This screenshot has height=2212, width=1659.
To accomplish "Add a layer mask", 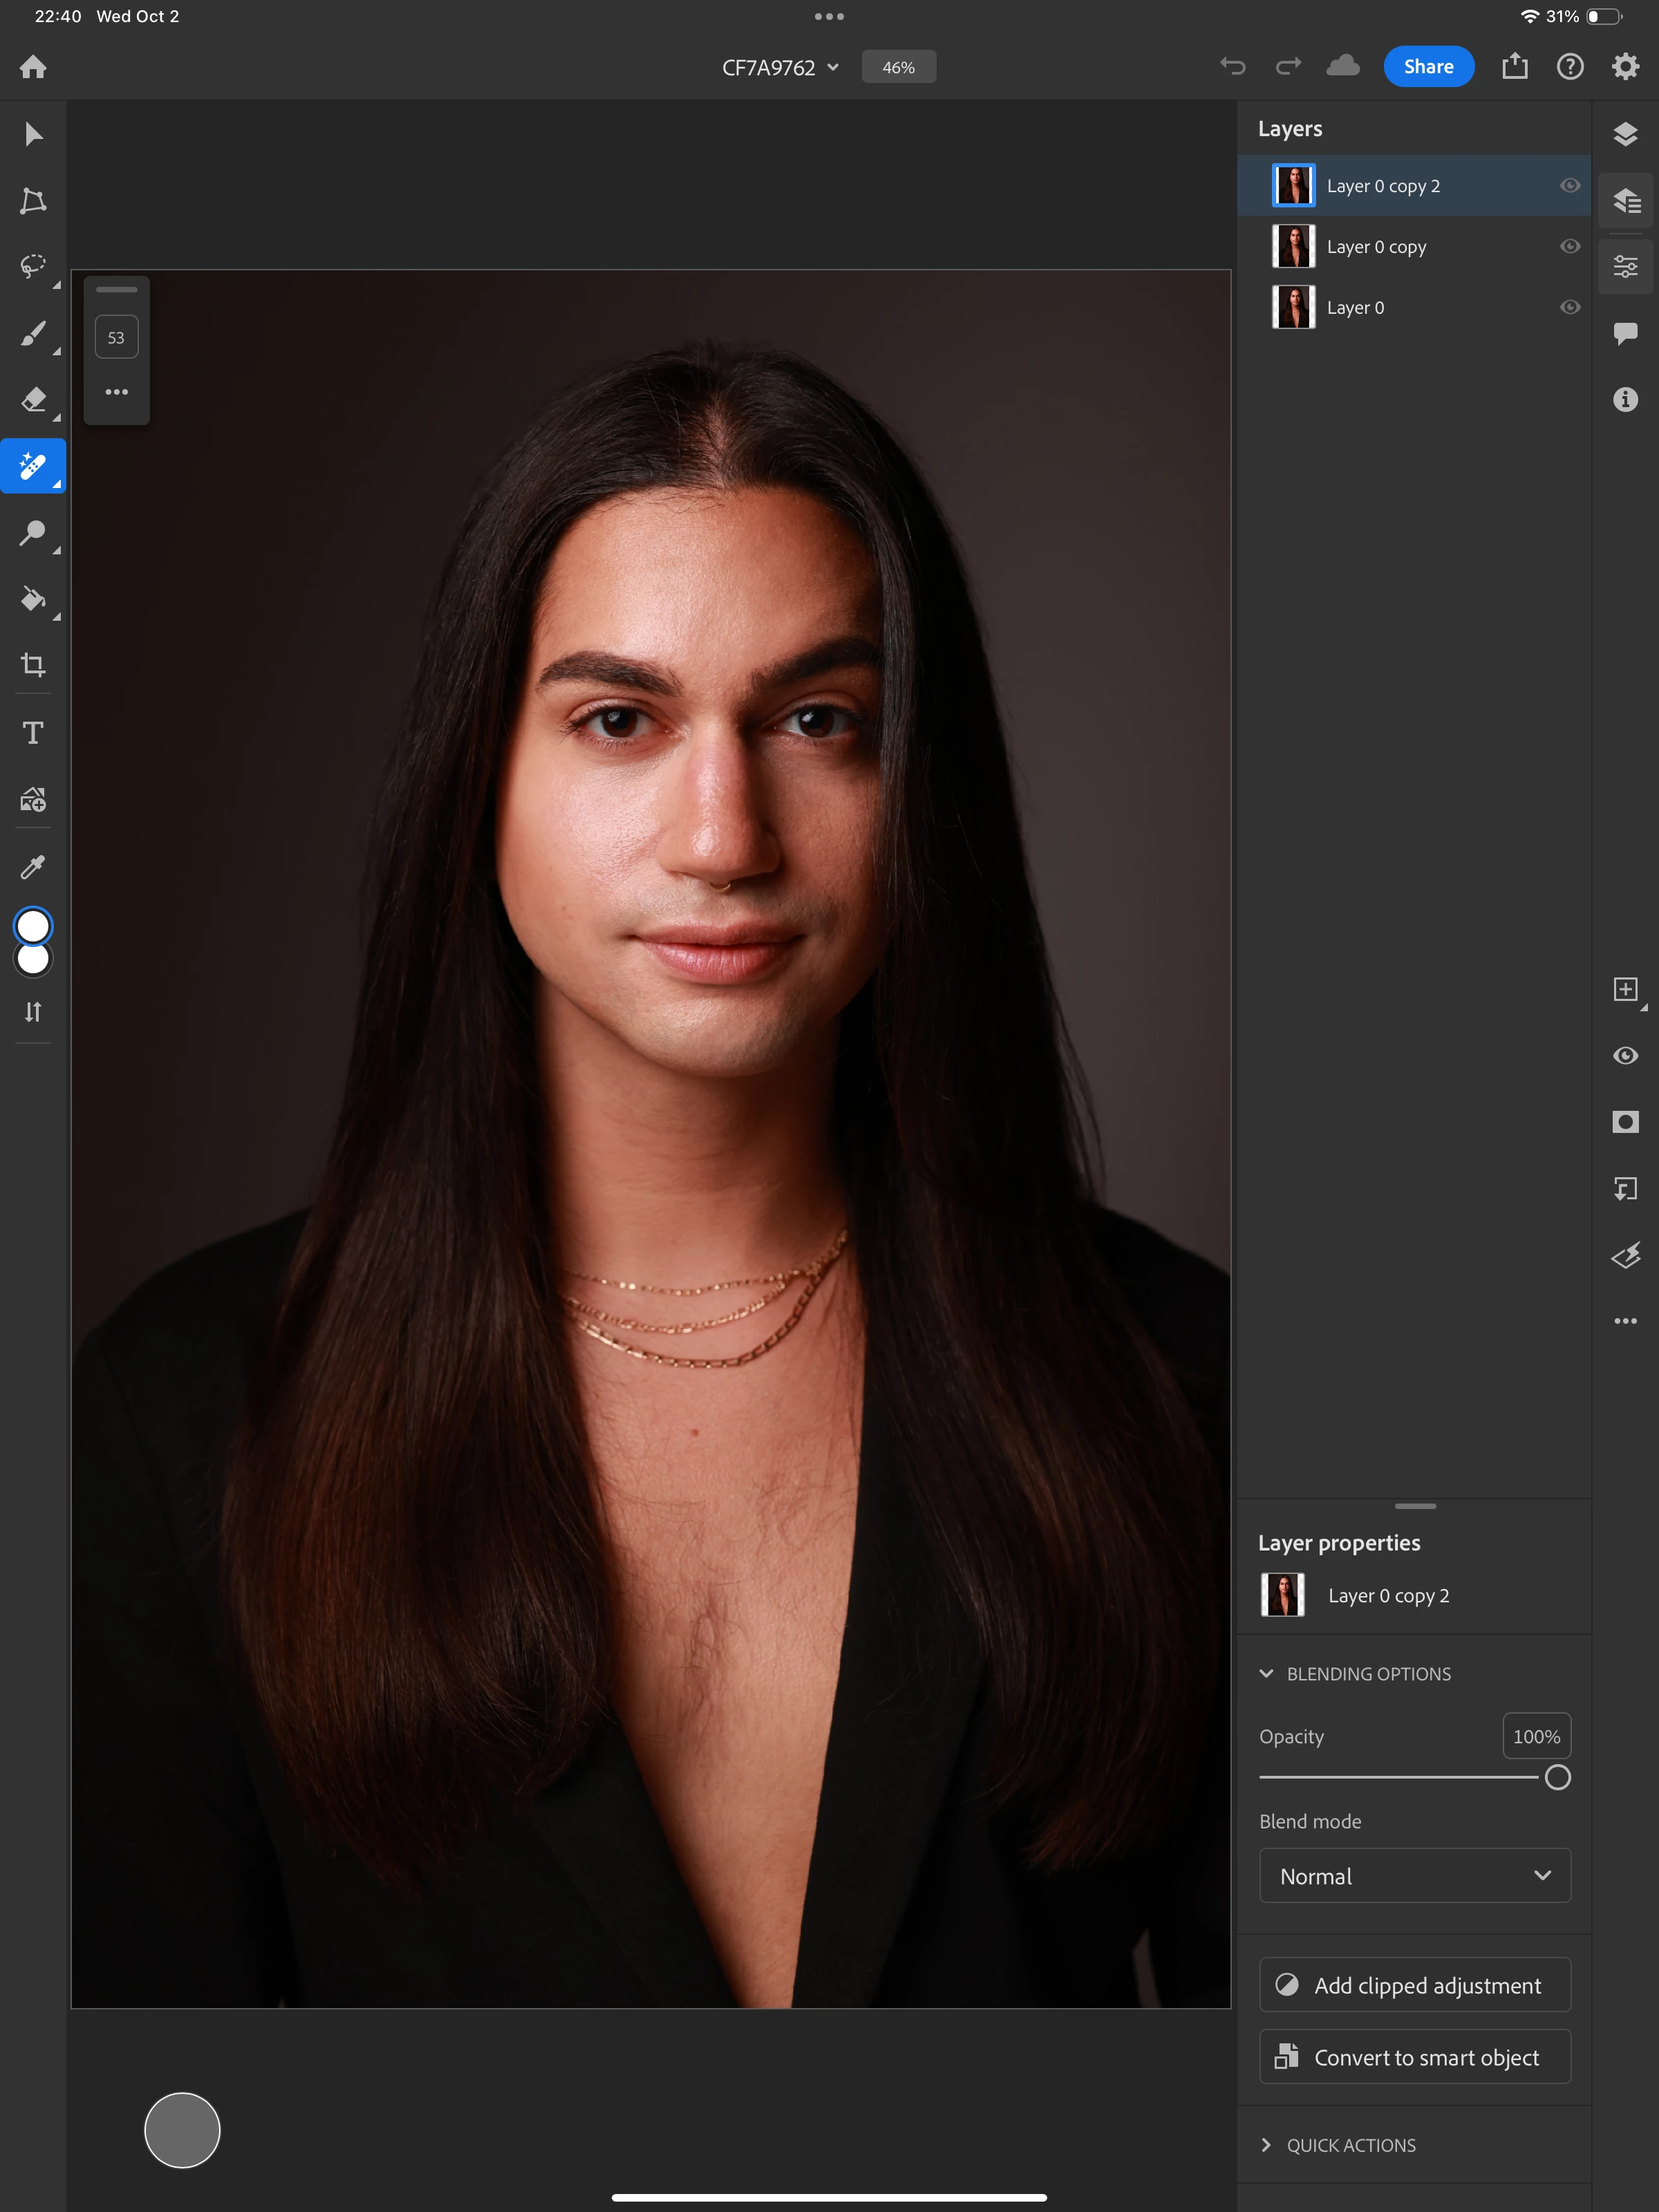I will [1625, 1122].
